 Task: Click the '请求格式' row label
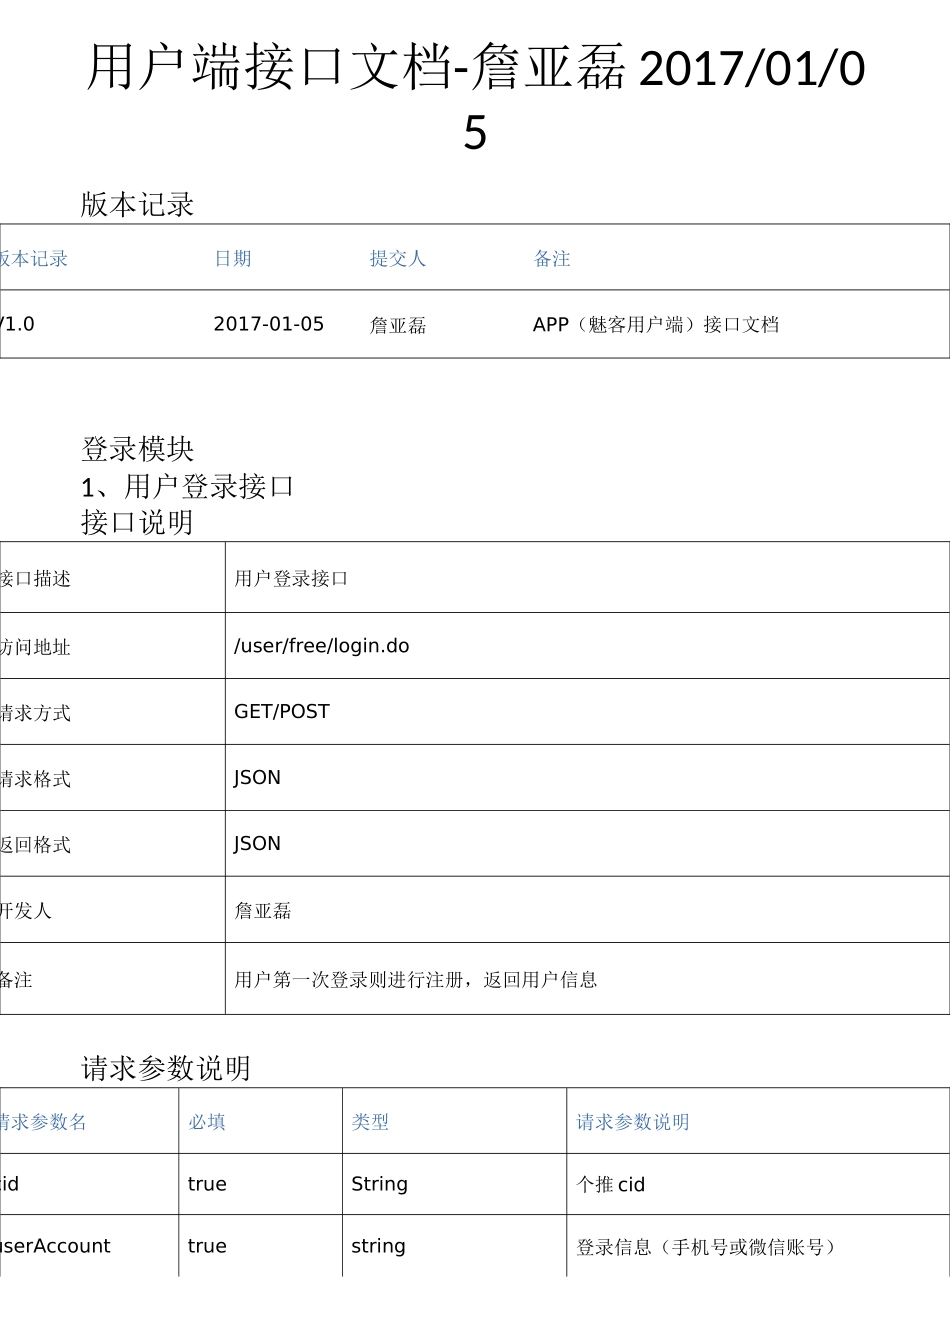click(x=35, y=779)
